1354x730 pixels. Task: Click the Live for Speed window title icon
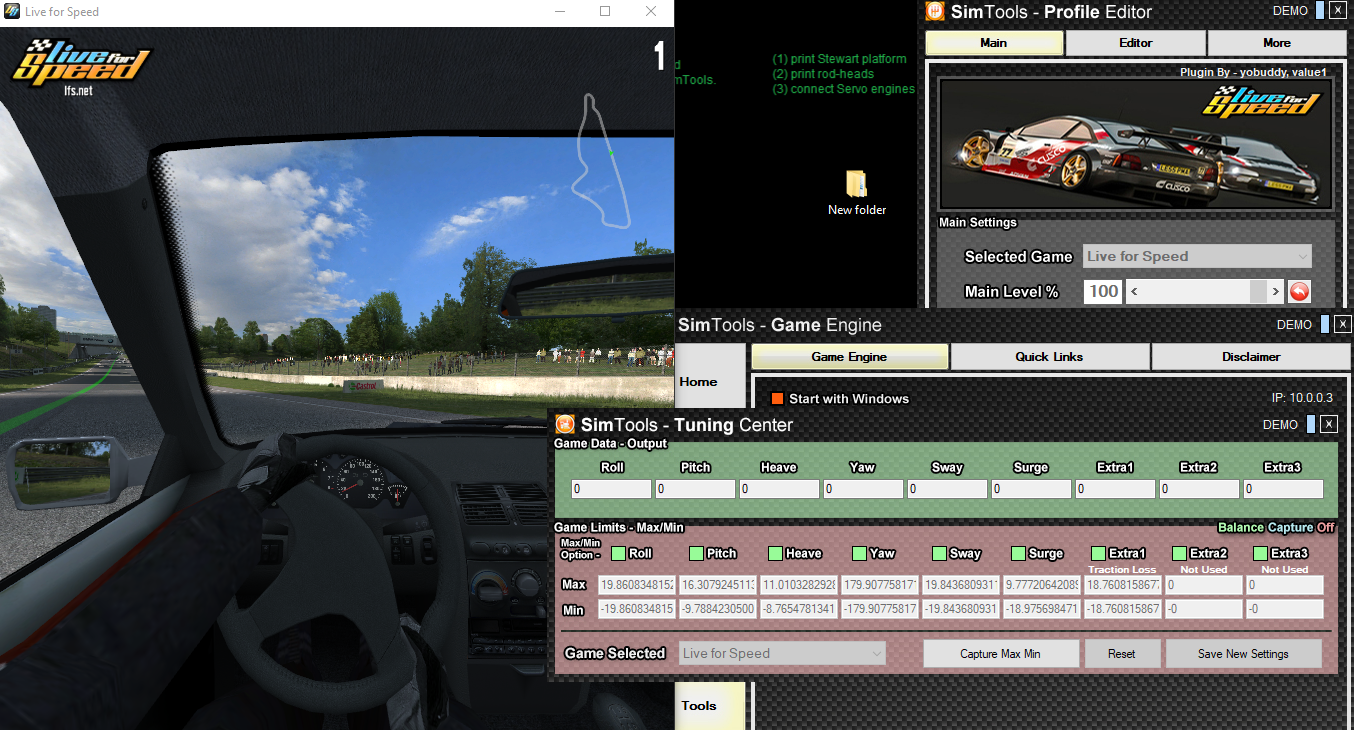click(x=13, y=12)
